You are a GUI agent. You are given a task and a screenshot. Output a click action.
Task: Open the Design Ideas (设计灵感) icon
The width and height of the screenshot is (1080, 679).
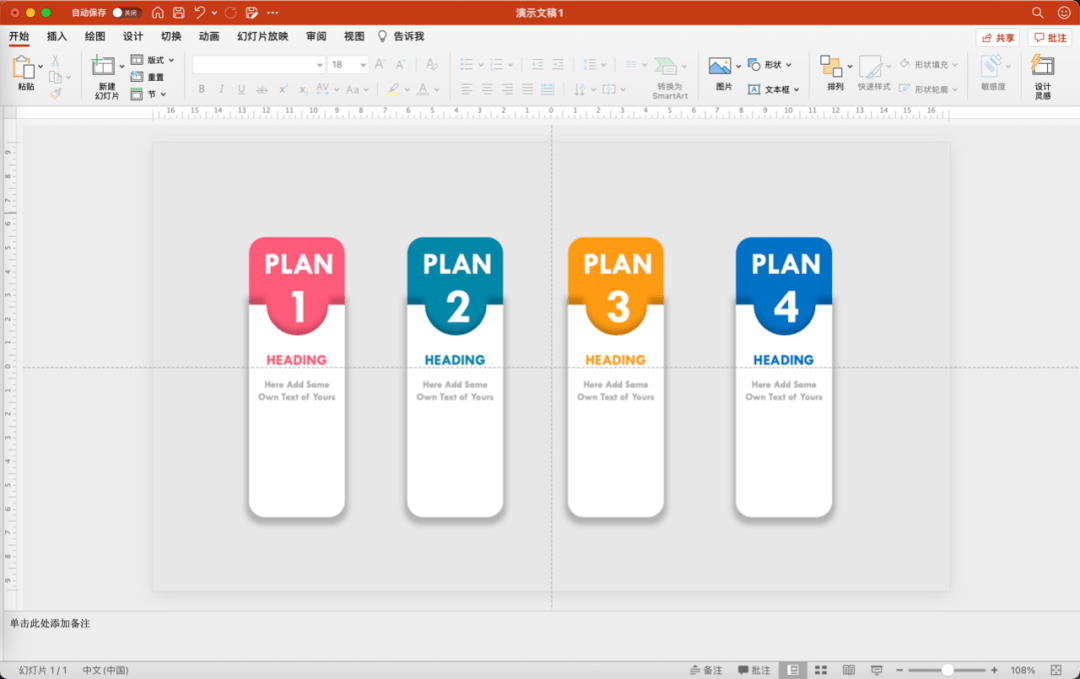1043,66
